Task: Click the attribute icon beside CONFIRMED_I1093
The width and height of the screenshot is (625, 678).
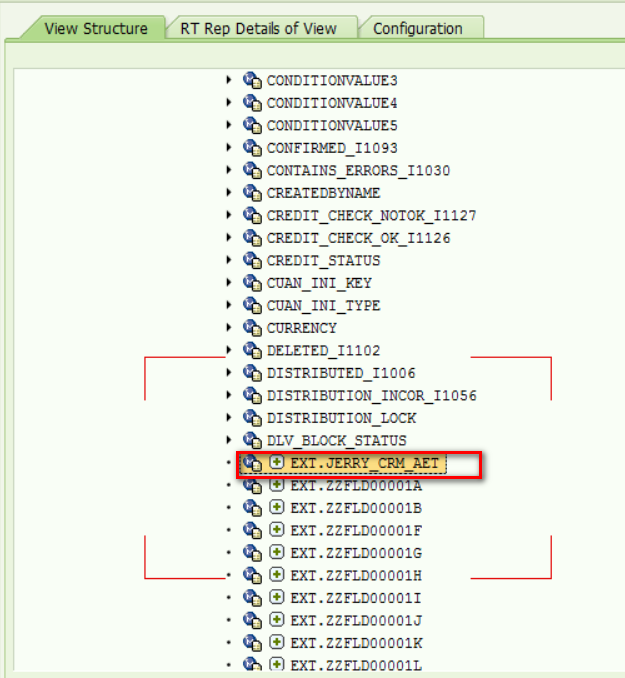Action: [x=252, y=148]
